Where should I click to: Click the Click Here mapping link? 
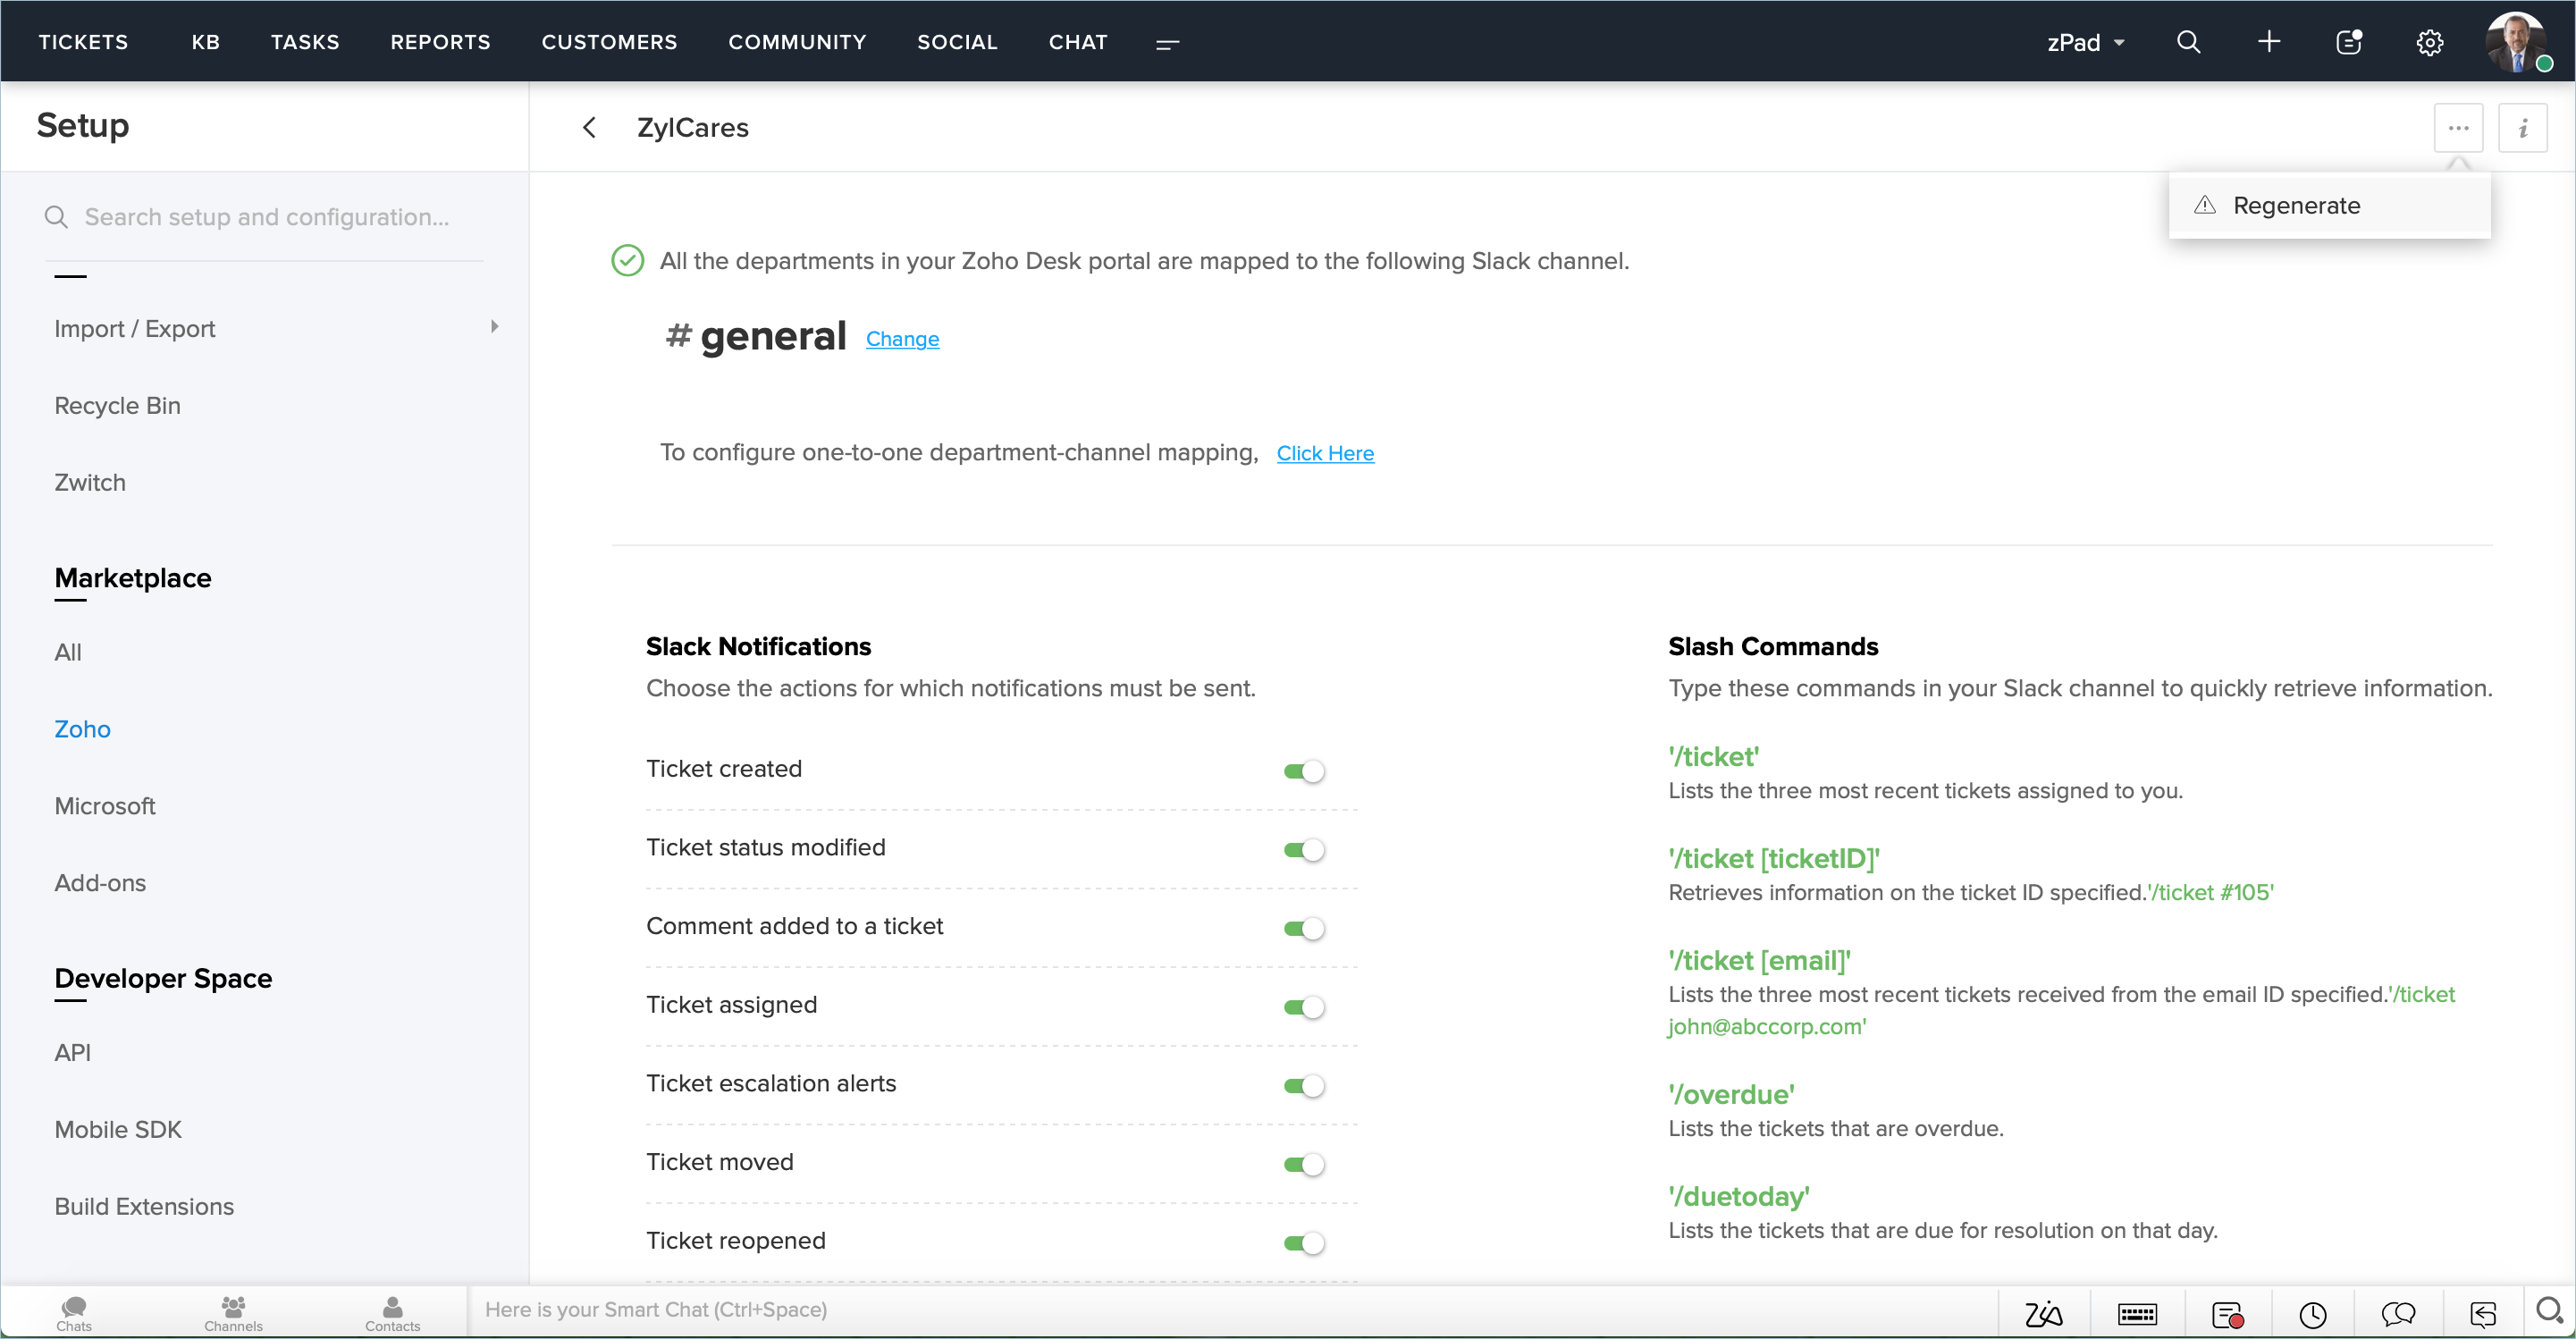tap(1324, 453)
